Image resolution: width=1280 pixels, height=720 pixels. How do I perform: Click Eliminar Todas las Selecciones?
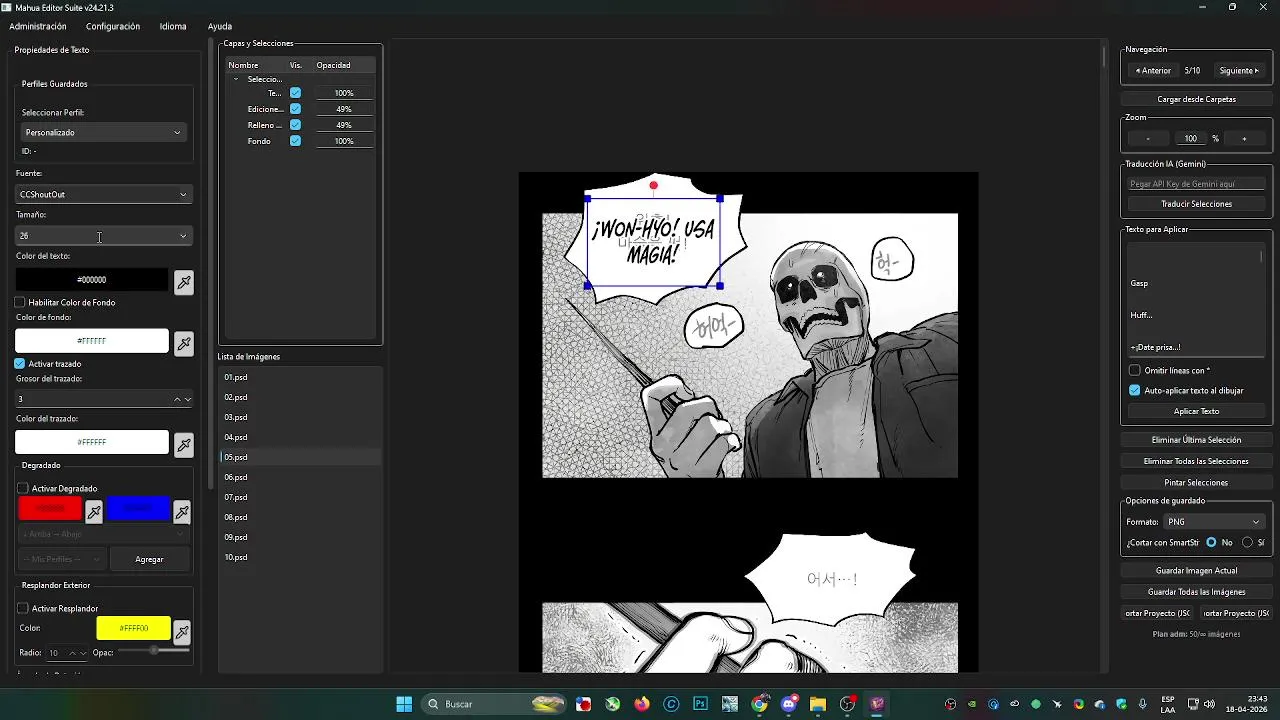1196,461
